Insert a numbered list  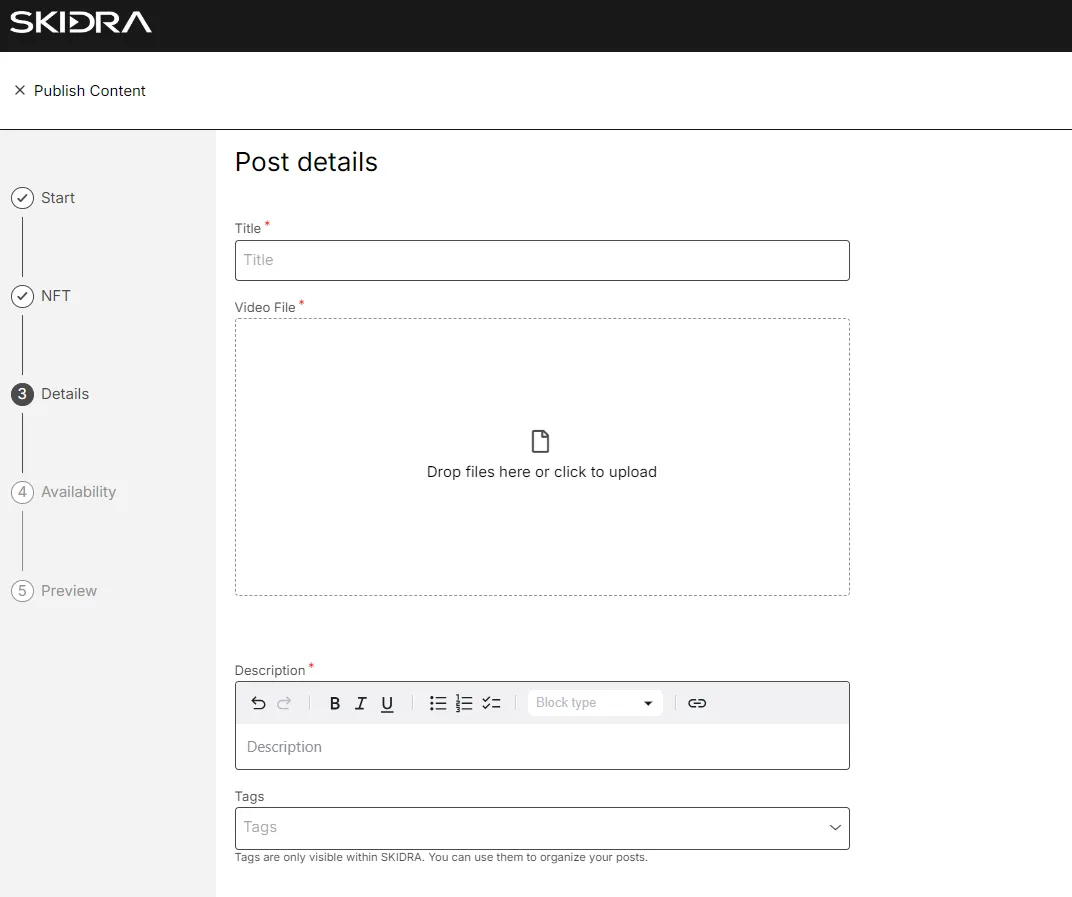(x=464, y=703)
